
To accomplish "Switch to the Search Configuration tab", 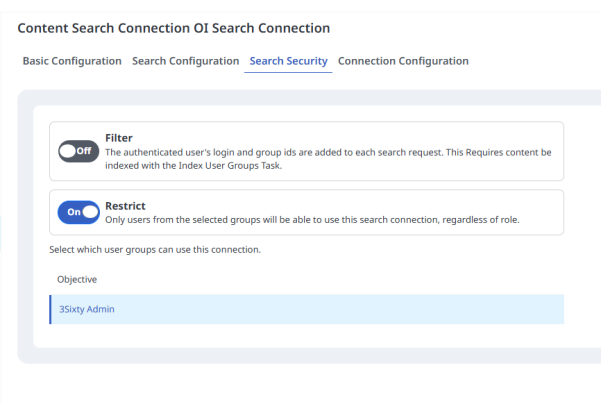I will tap(185, 61).
